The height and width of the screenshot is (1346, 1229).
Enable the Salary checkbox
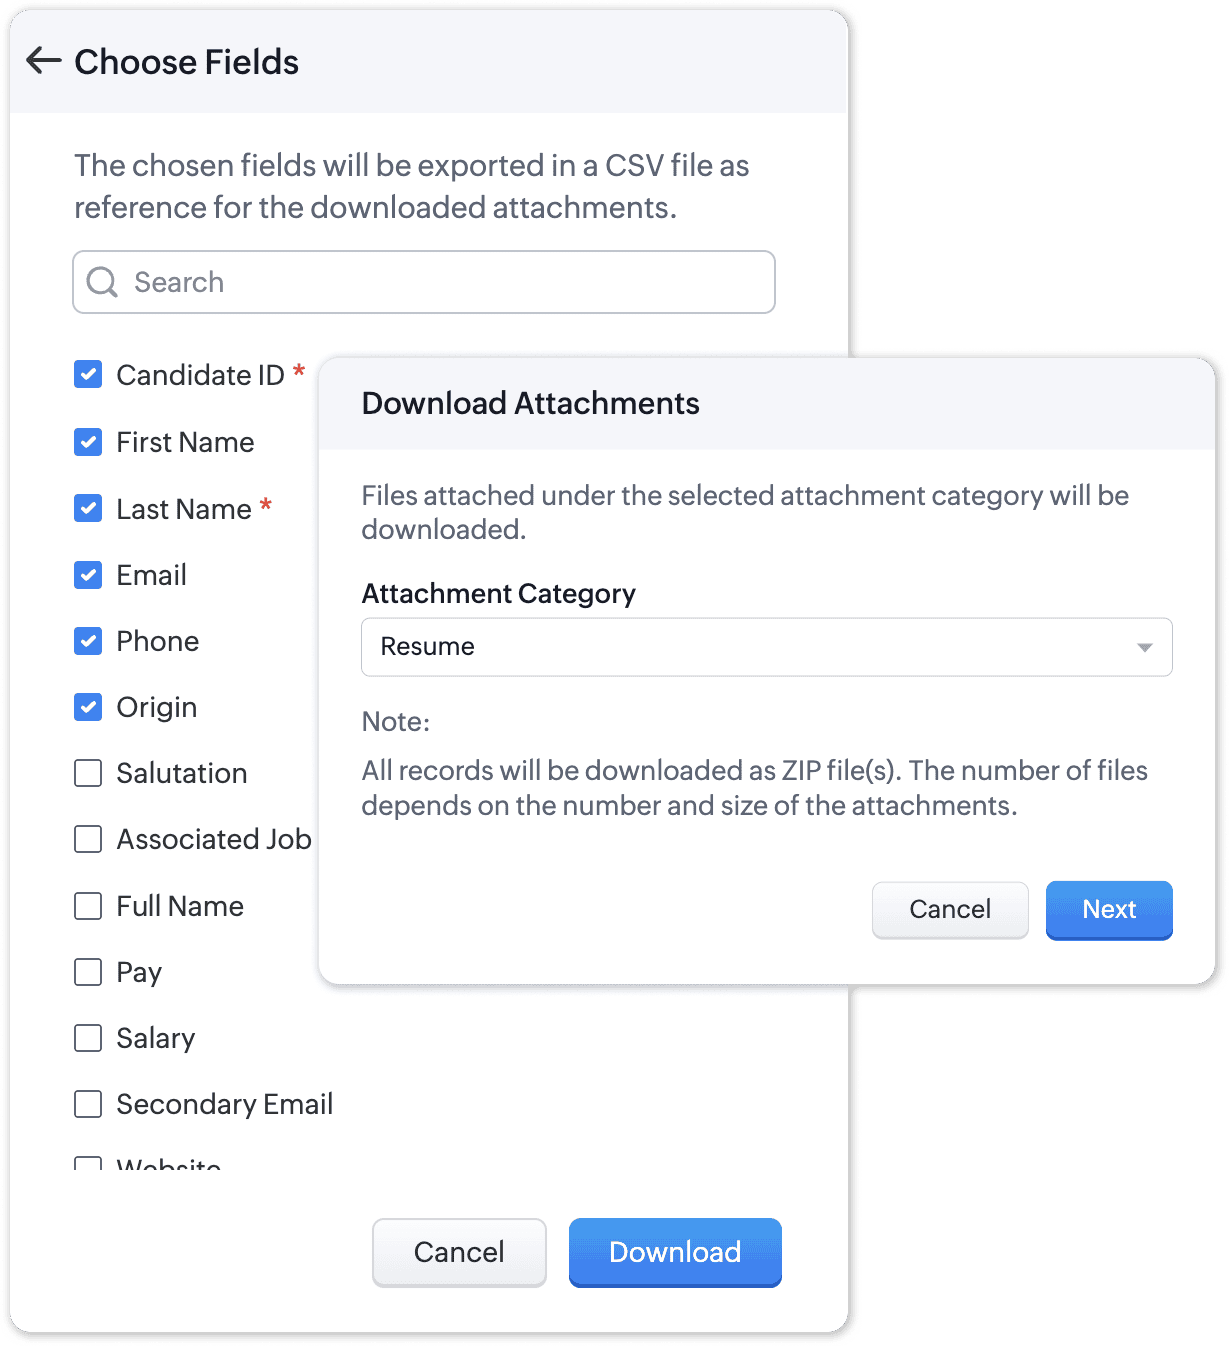coord(88,1038)
